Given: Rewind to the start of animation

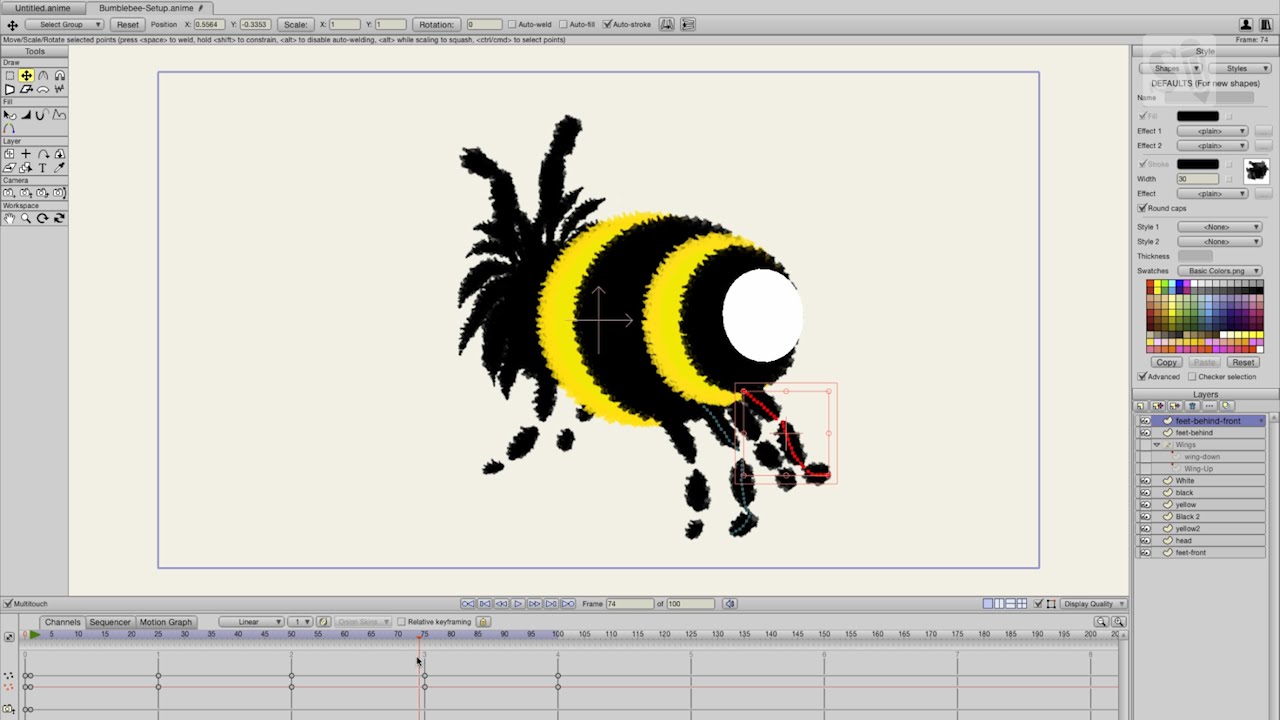Looking at the screenshot, I should coord(468,604).
